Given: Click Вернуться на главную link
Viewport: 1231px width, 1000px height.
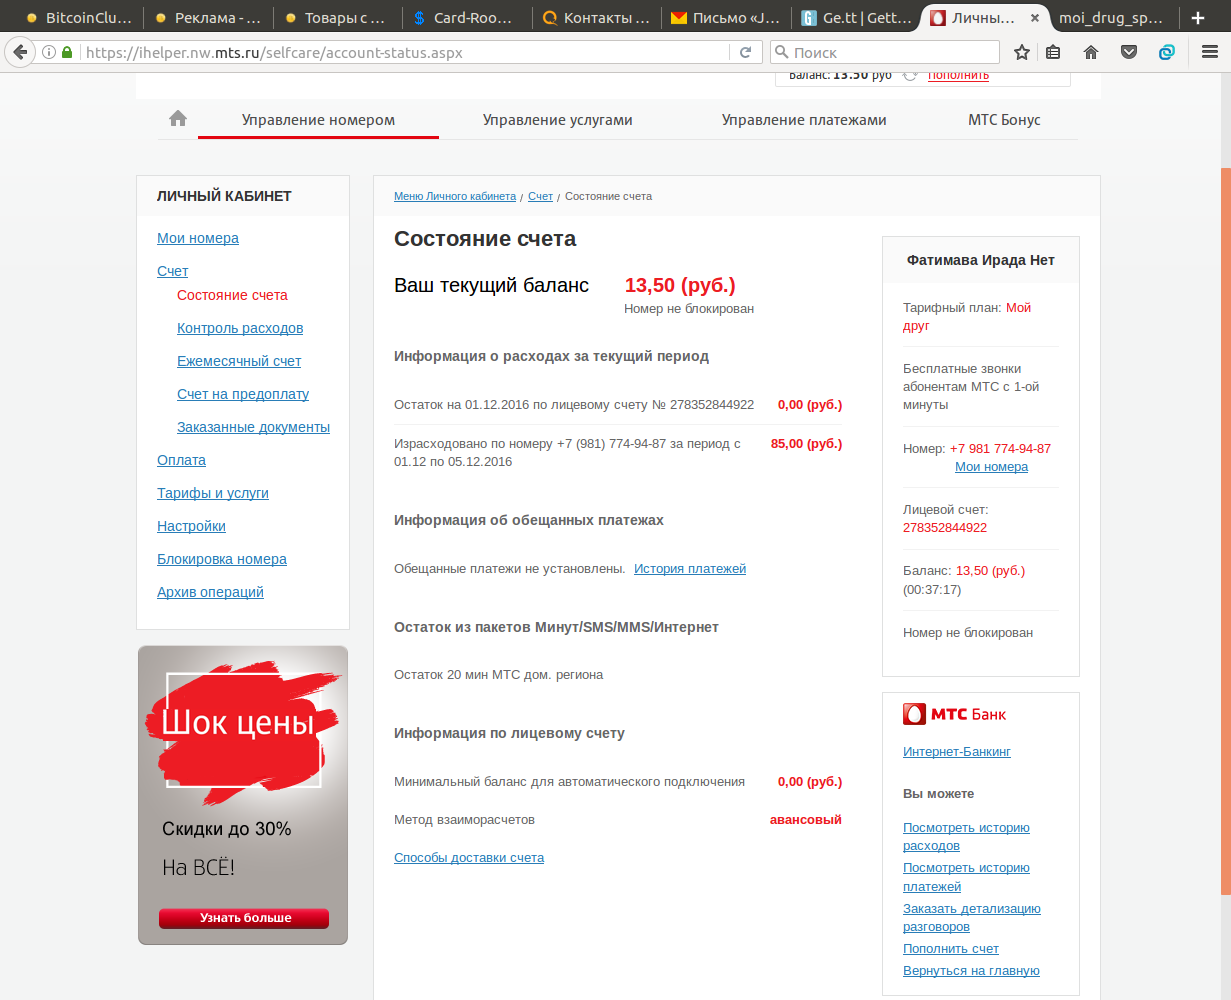Looking at the screenshot, I should (971, 970).
